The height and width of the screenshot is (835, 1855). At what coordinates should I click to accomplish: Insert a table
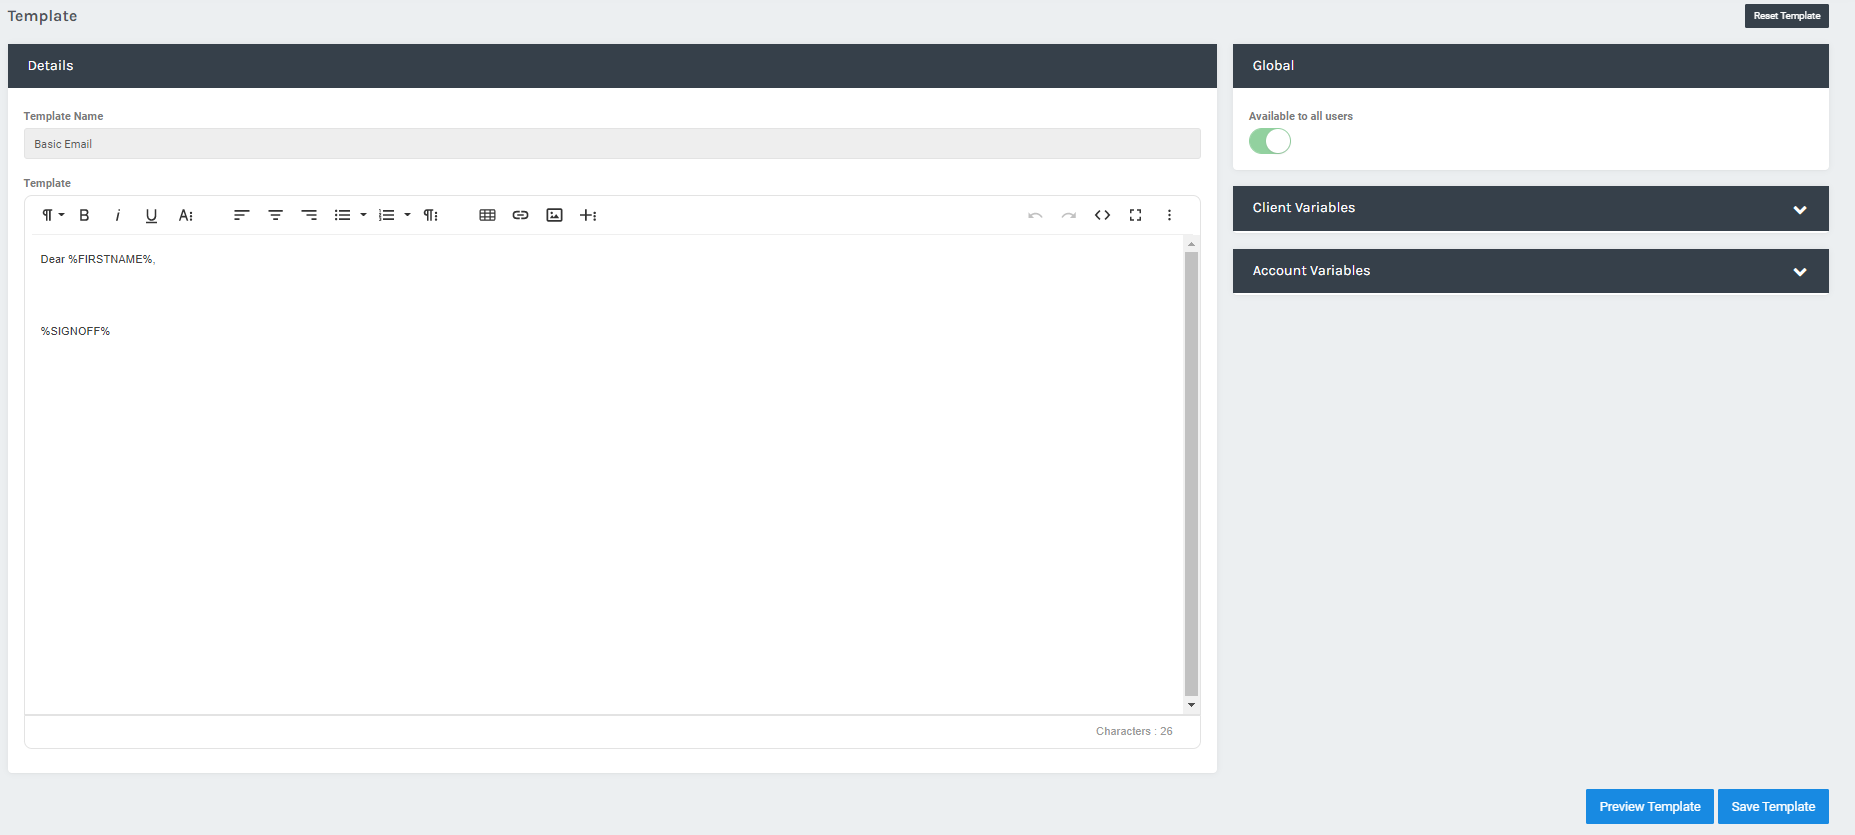(x=487, y=215)
